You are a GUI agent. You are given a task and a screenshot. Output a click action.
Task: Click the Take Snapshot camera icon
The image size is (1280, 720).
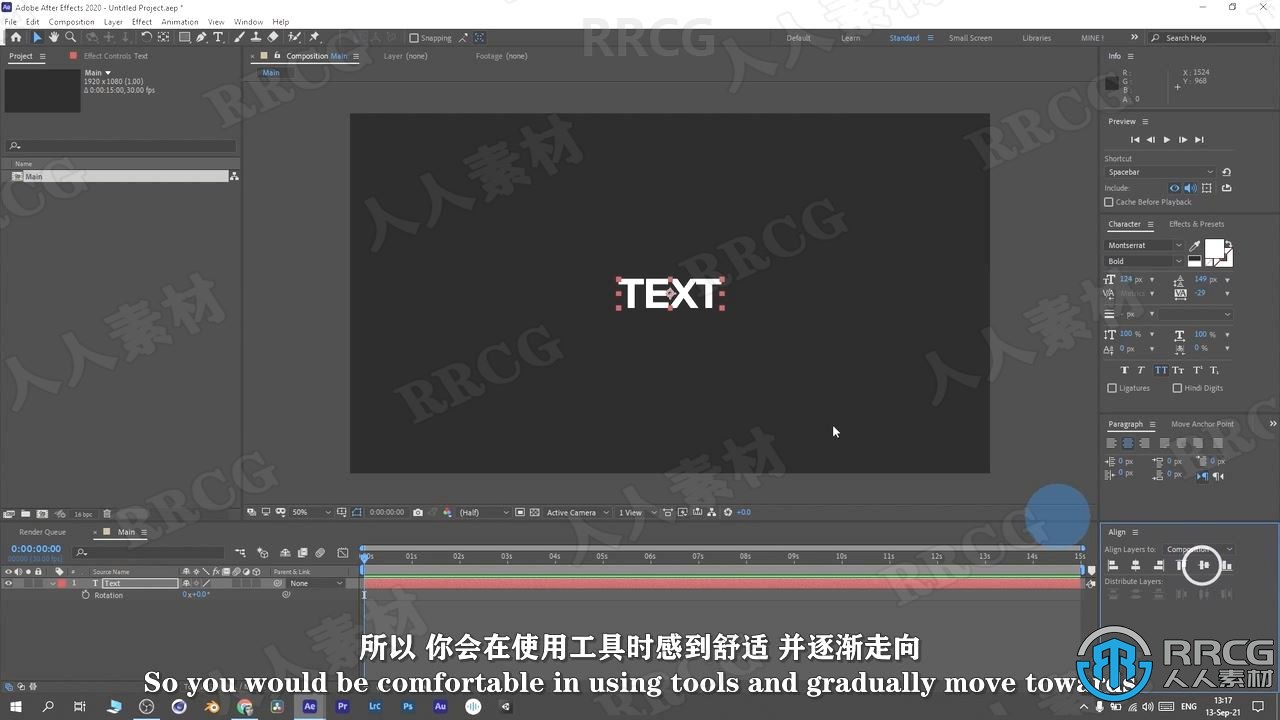(x=418, y=512)
